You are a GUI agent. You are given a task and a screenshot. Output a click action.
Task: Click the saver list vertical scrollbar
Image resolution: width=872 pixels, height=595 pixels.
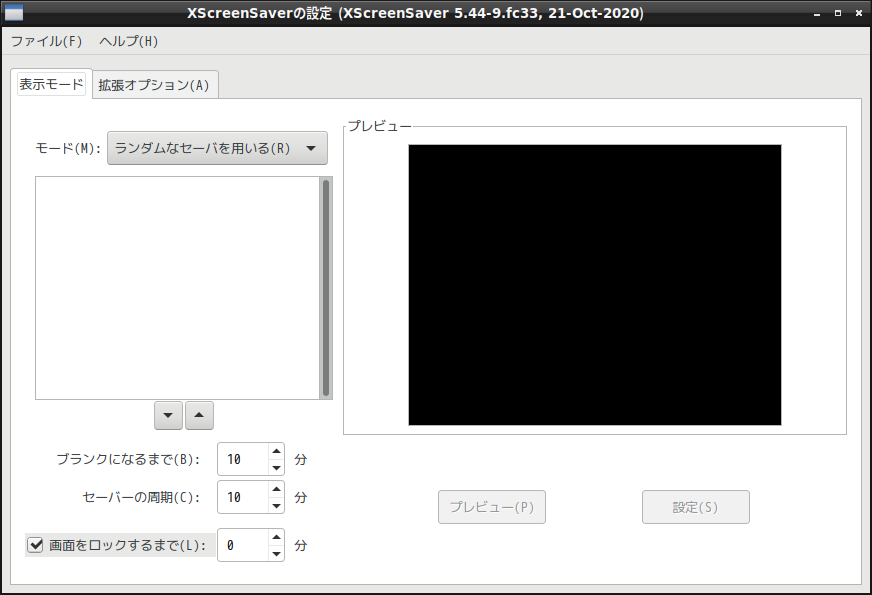click(x=326, y=288)
